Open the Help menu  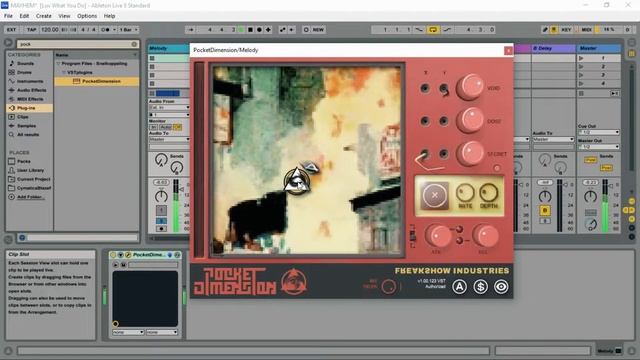click(x=109, y=16)
